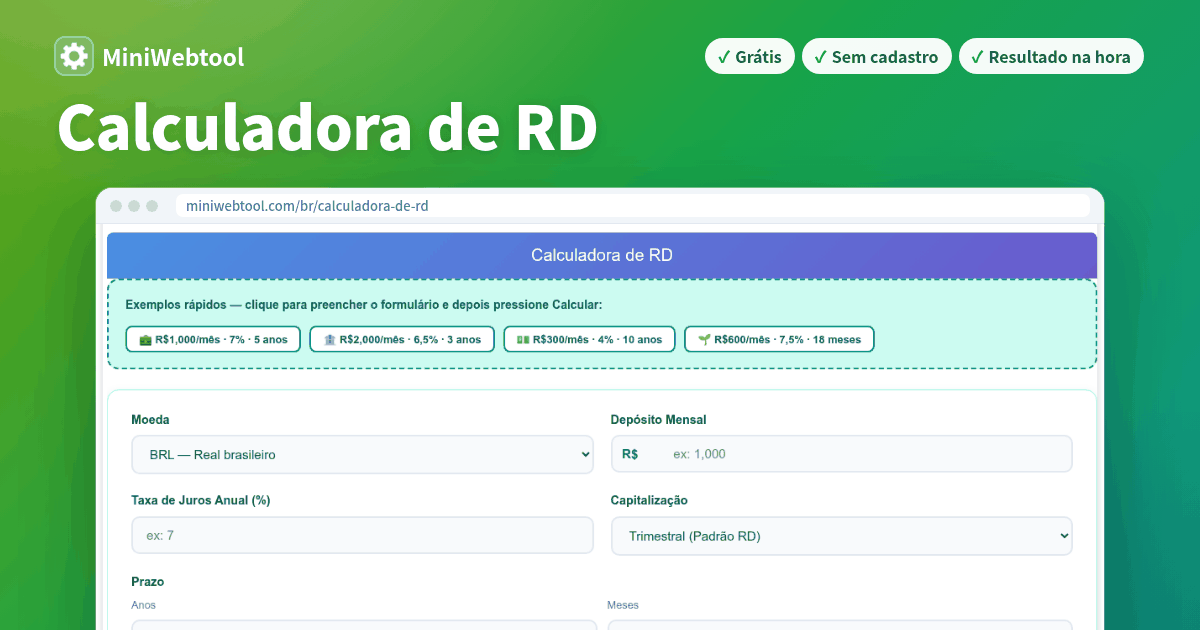Select example R$300/mês · 4% · 10 anos
Viewport: 1200px width, 630px height.
click(589, 339)
